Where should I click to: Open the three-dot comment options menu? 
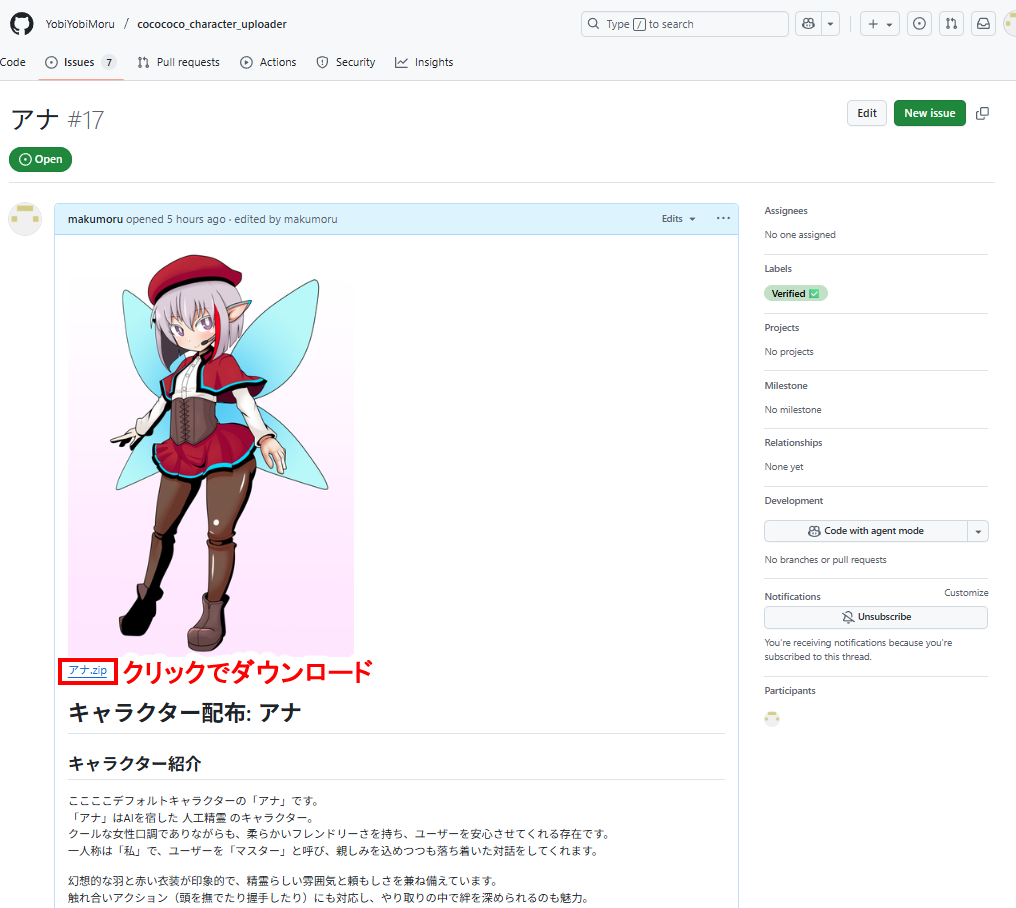tap(723, 219)
